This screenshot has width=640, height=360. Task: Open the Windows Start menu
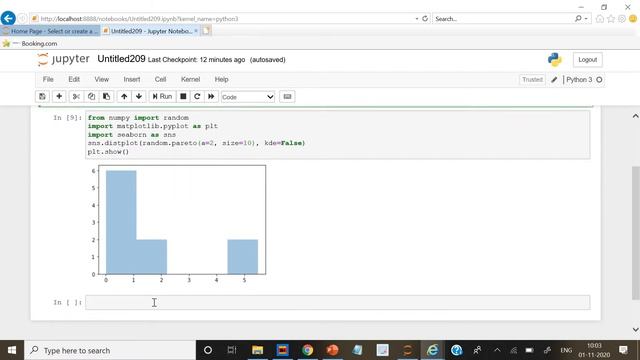click(12, 350)
